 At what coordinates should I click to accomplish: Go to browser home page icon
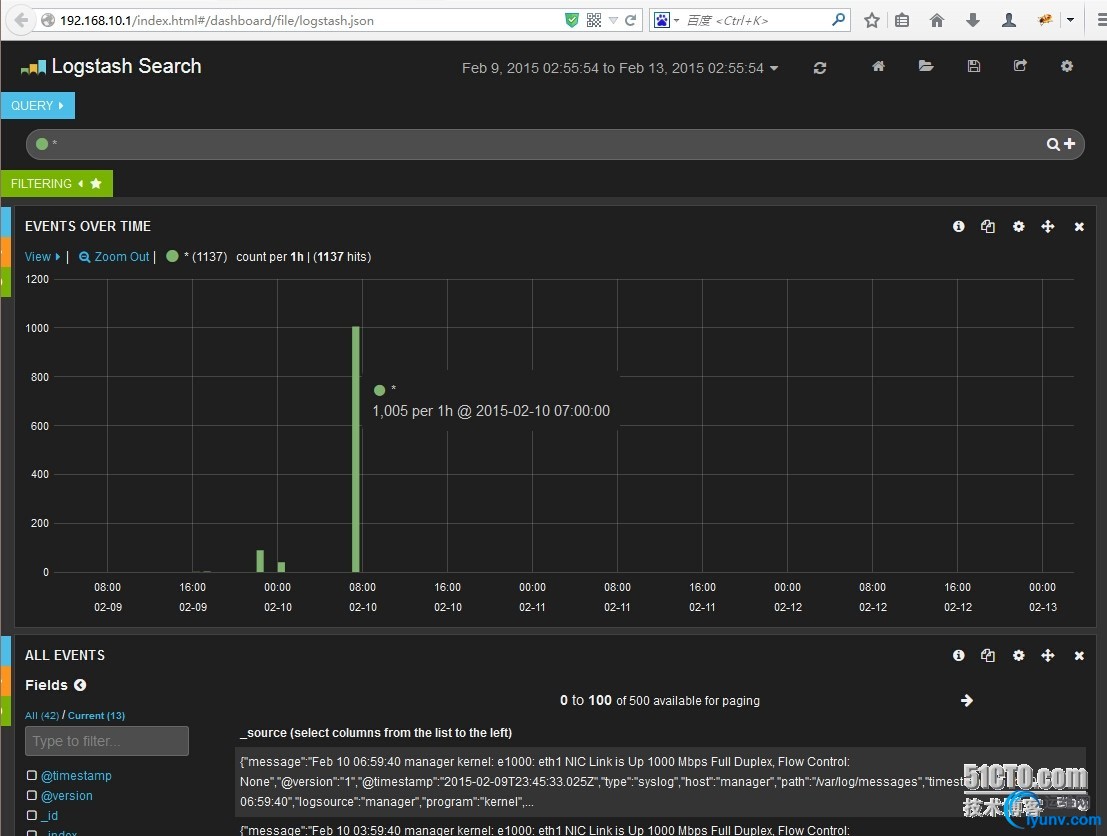(937, 20)
